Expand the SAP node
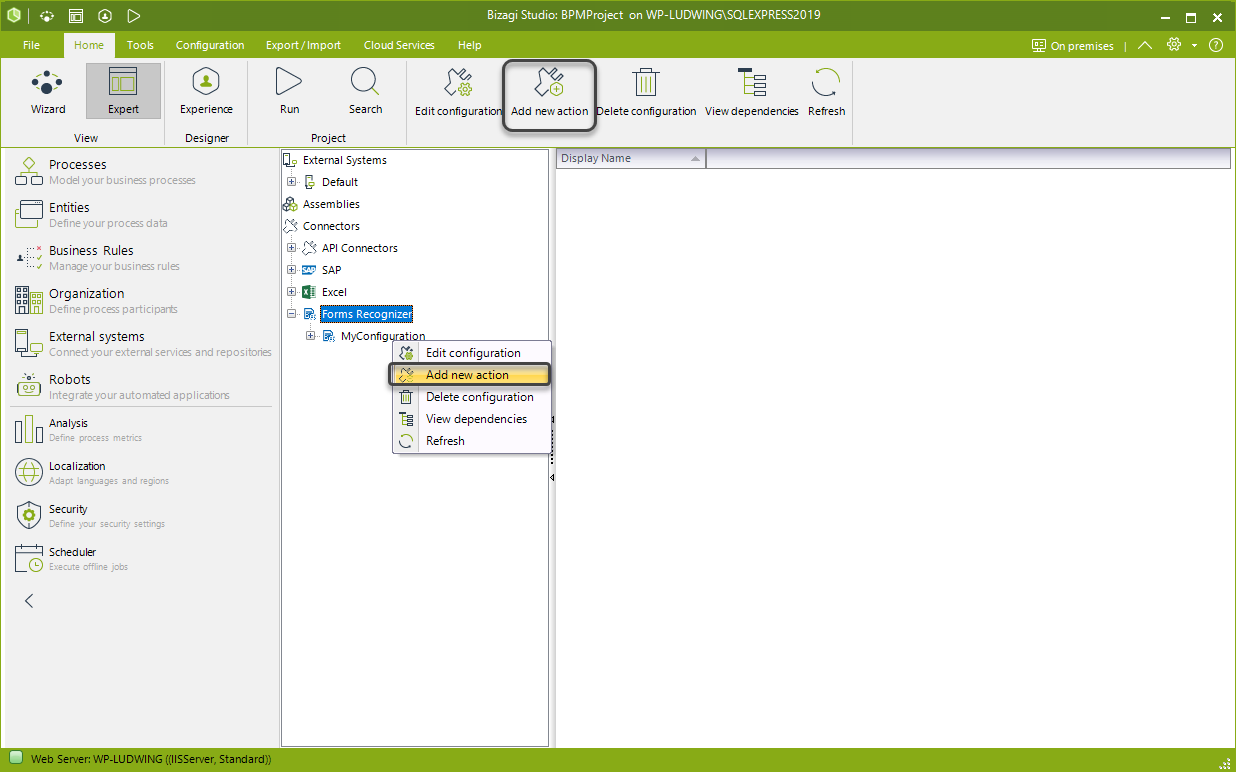 point(291,270)
